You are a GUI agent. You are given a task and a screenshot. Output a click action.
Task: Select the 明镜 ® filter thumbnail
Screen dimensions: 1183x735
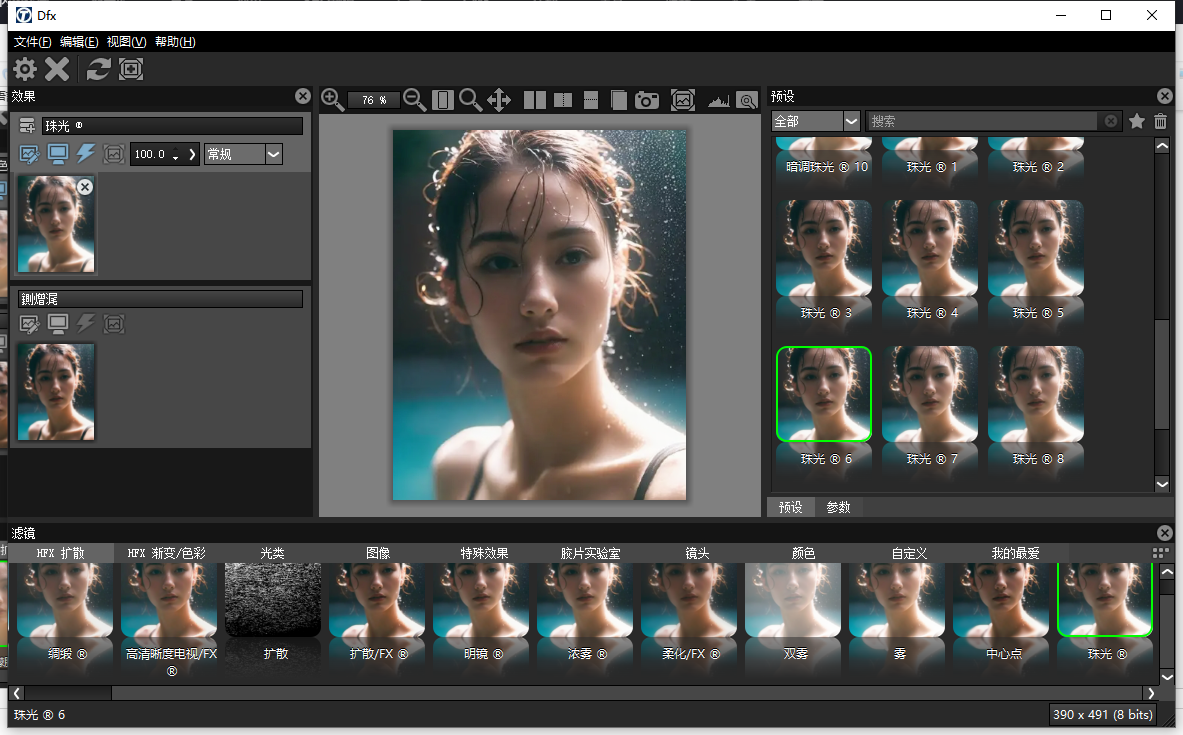pyautogui.click(x=481, y=600)
